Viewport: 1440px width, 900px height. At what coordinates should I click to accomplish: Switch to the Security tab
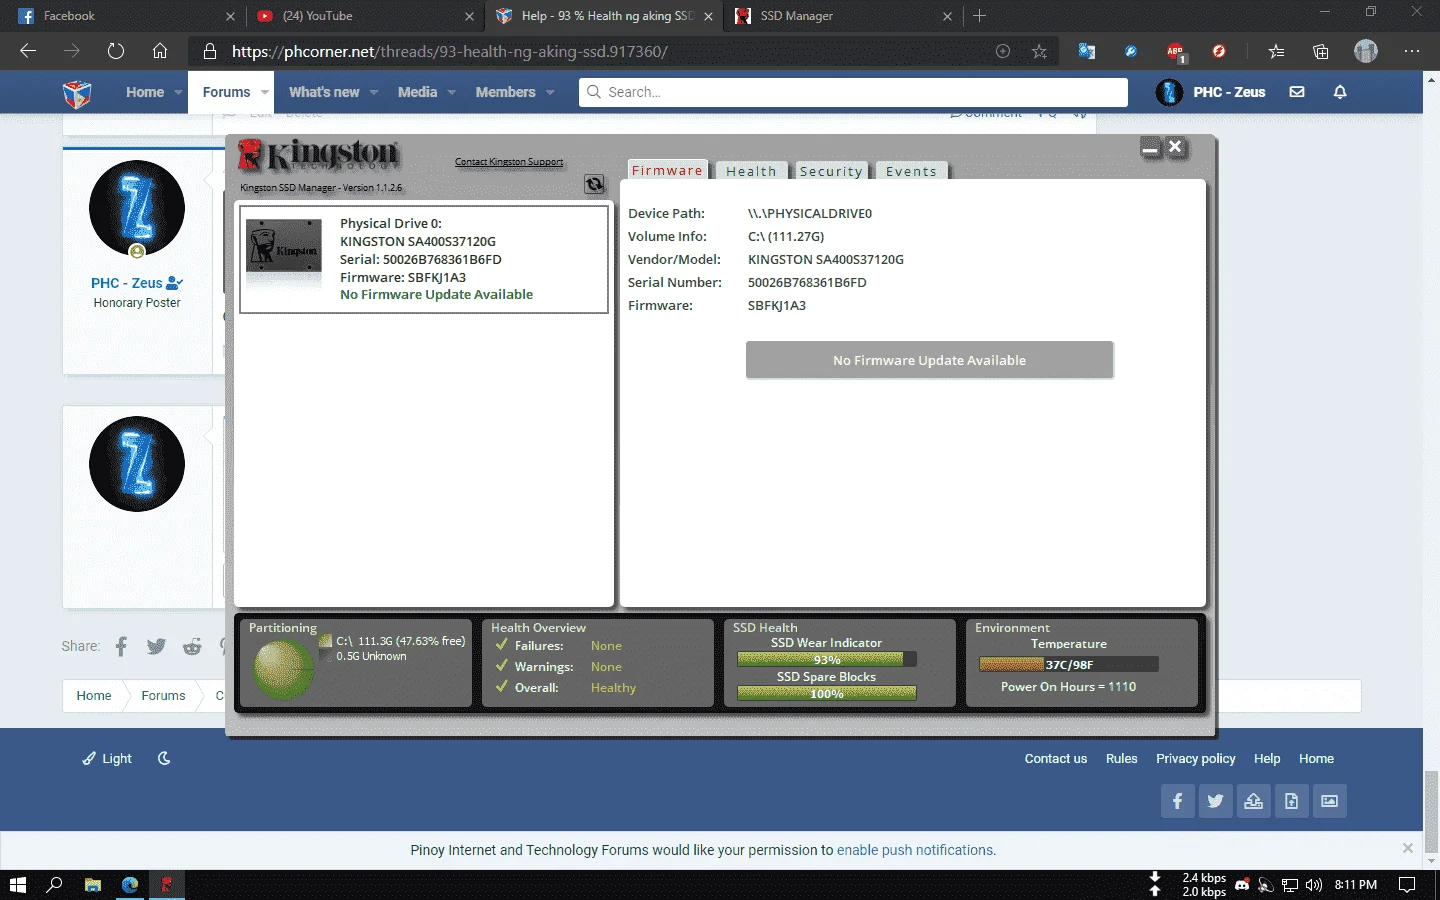tap(831, 171)
